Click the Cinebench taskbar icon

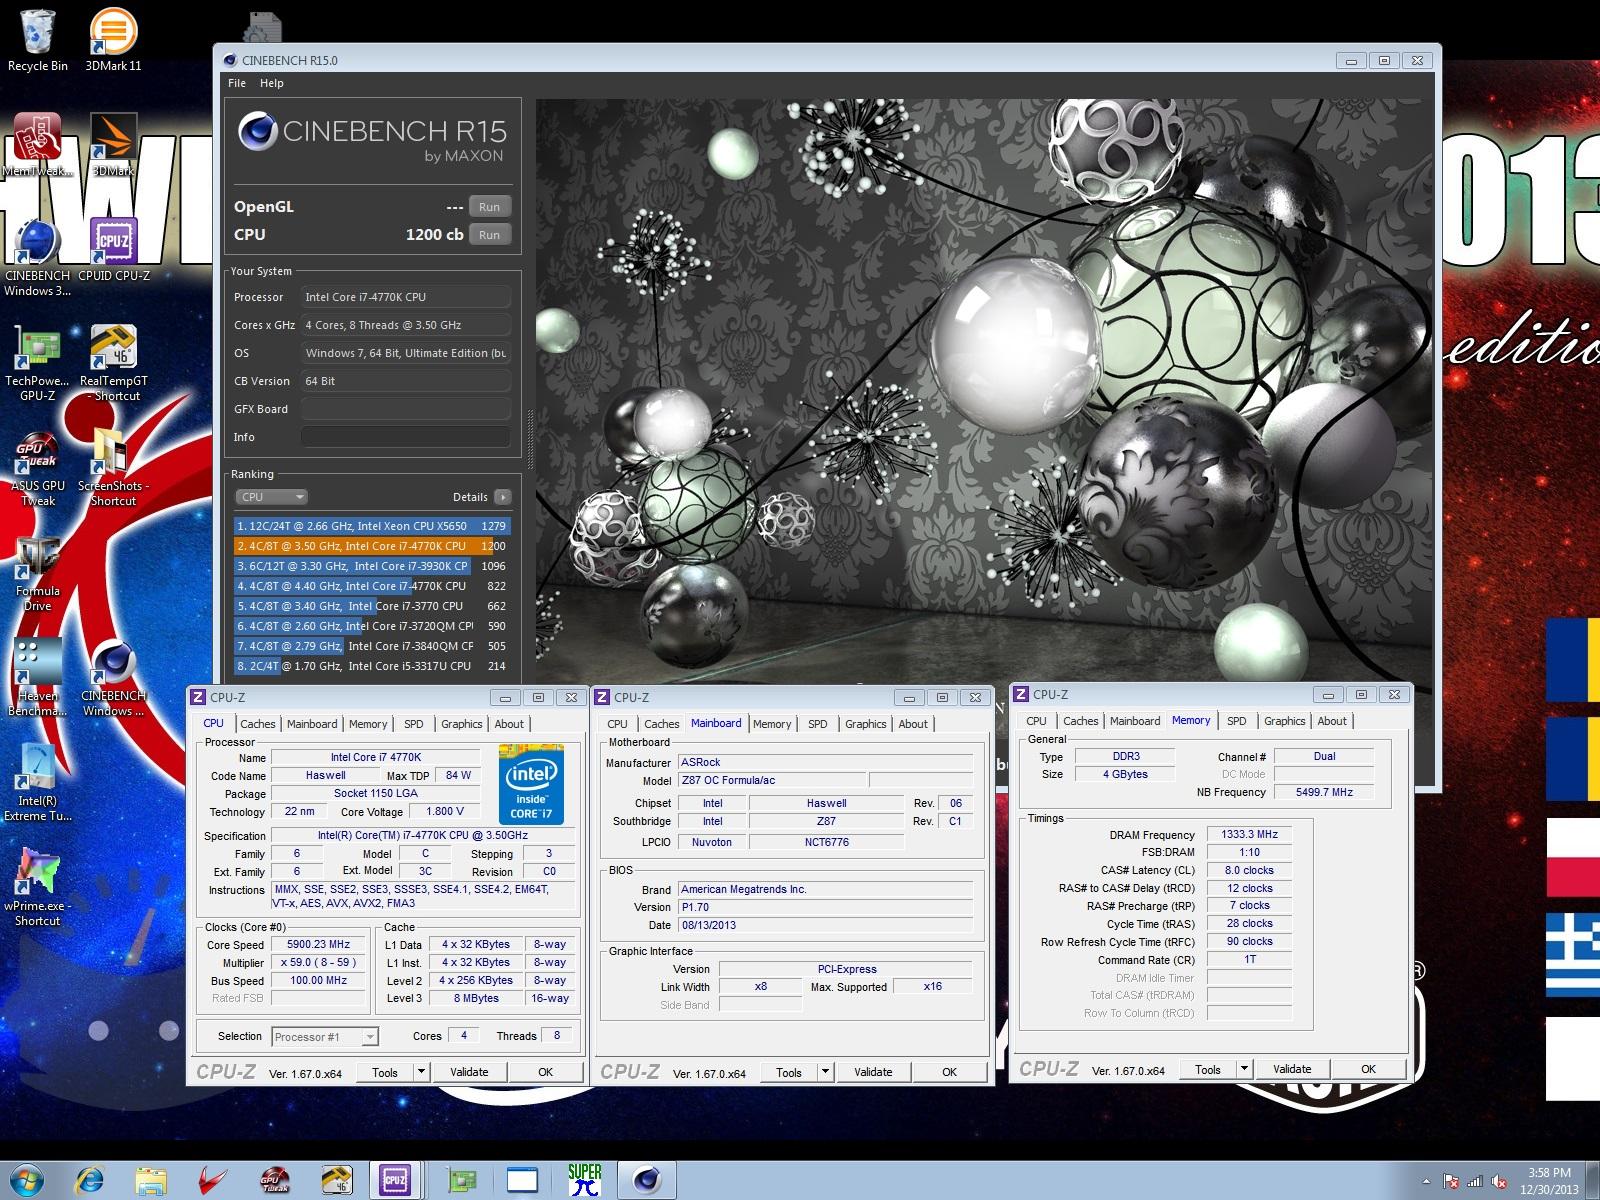645,1180
